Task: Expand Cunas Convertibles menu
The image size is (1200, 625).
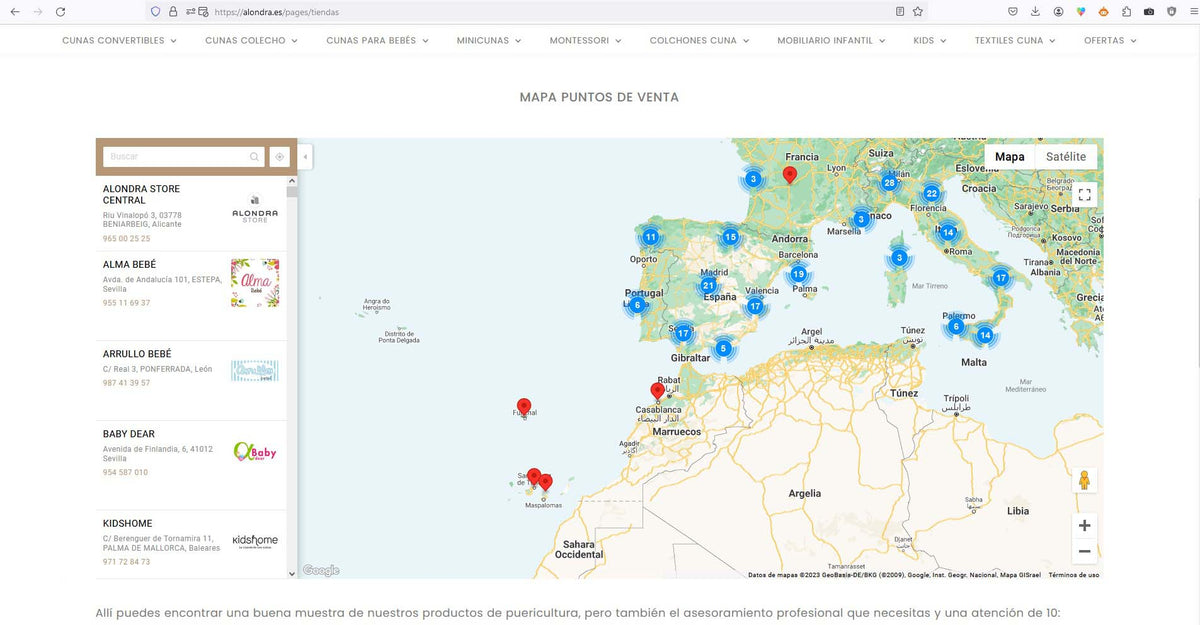Action: pos(119,41)
